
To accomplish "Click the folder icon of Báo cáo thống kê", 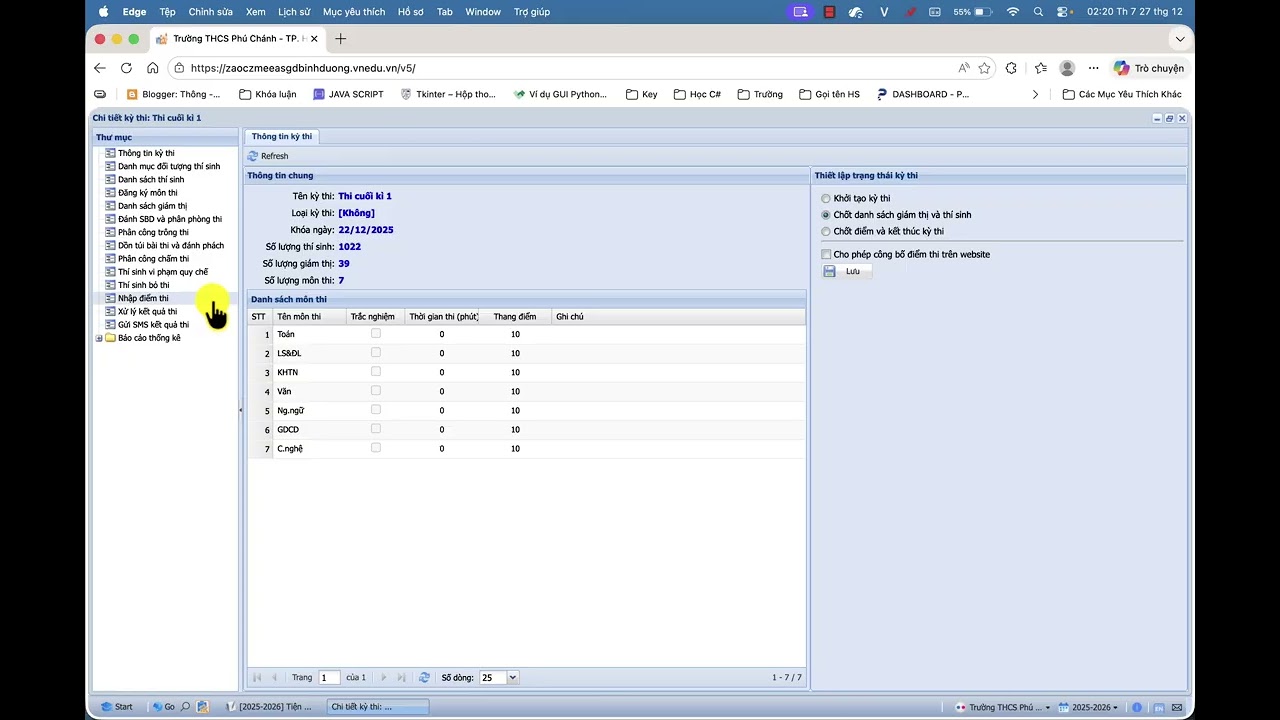I will 110,338.
